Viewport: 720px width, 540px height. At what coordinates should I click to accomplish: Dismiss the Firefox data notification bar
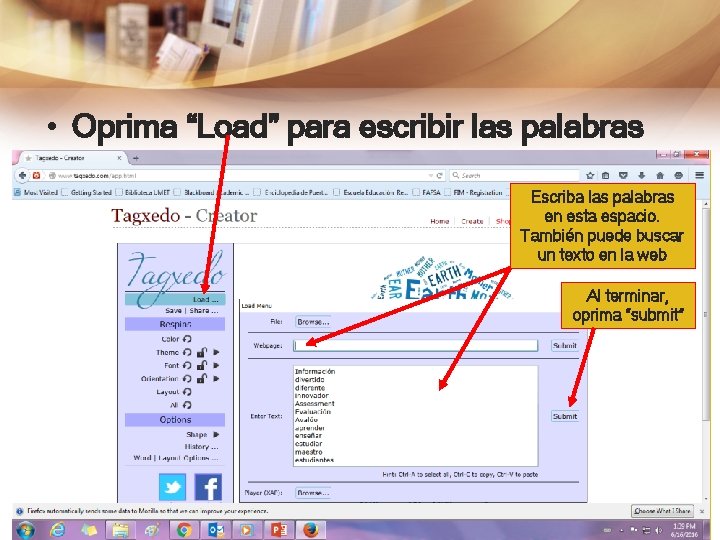[702, 511]
